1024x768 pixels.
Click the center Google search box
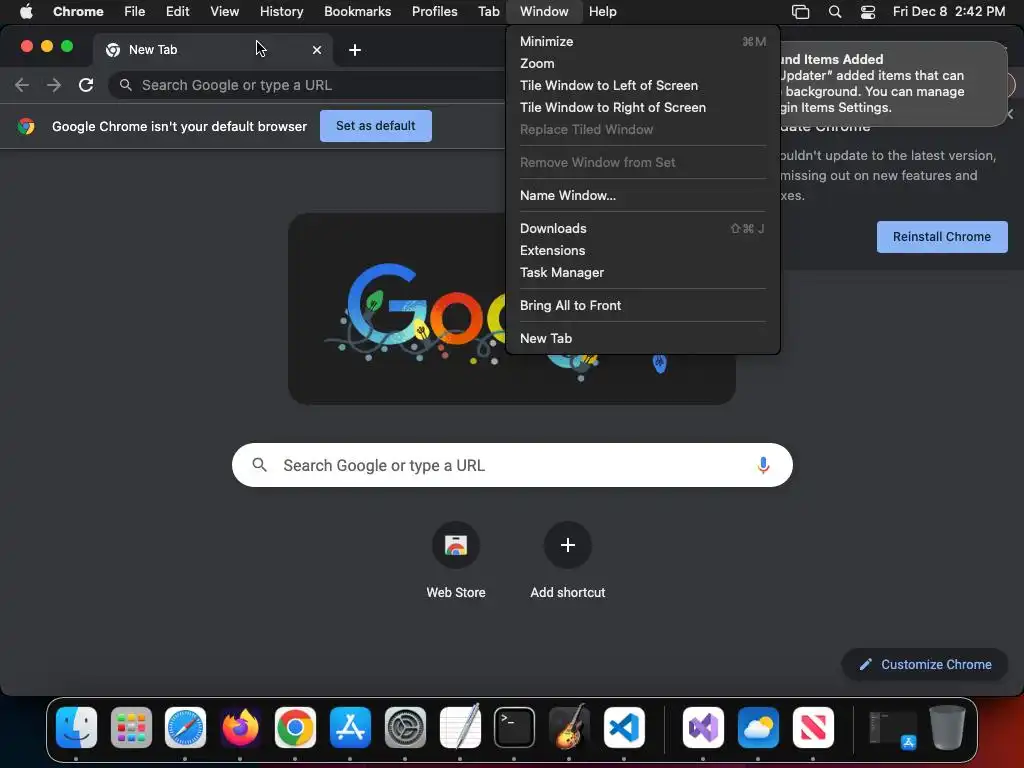click(512, 465)
